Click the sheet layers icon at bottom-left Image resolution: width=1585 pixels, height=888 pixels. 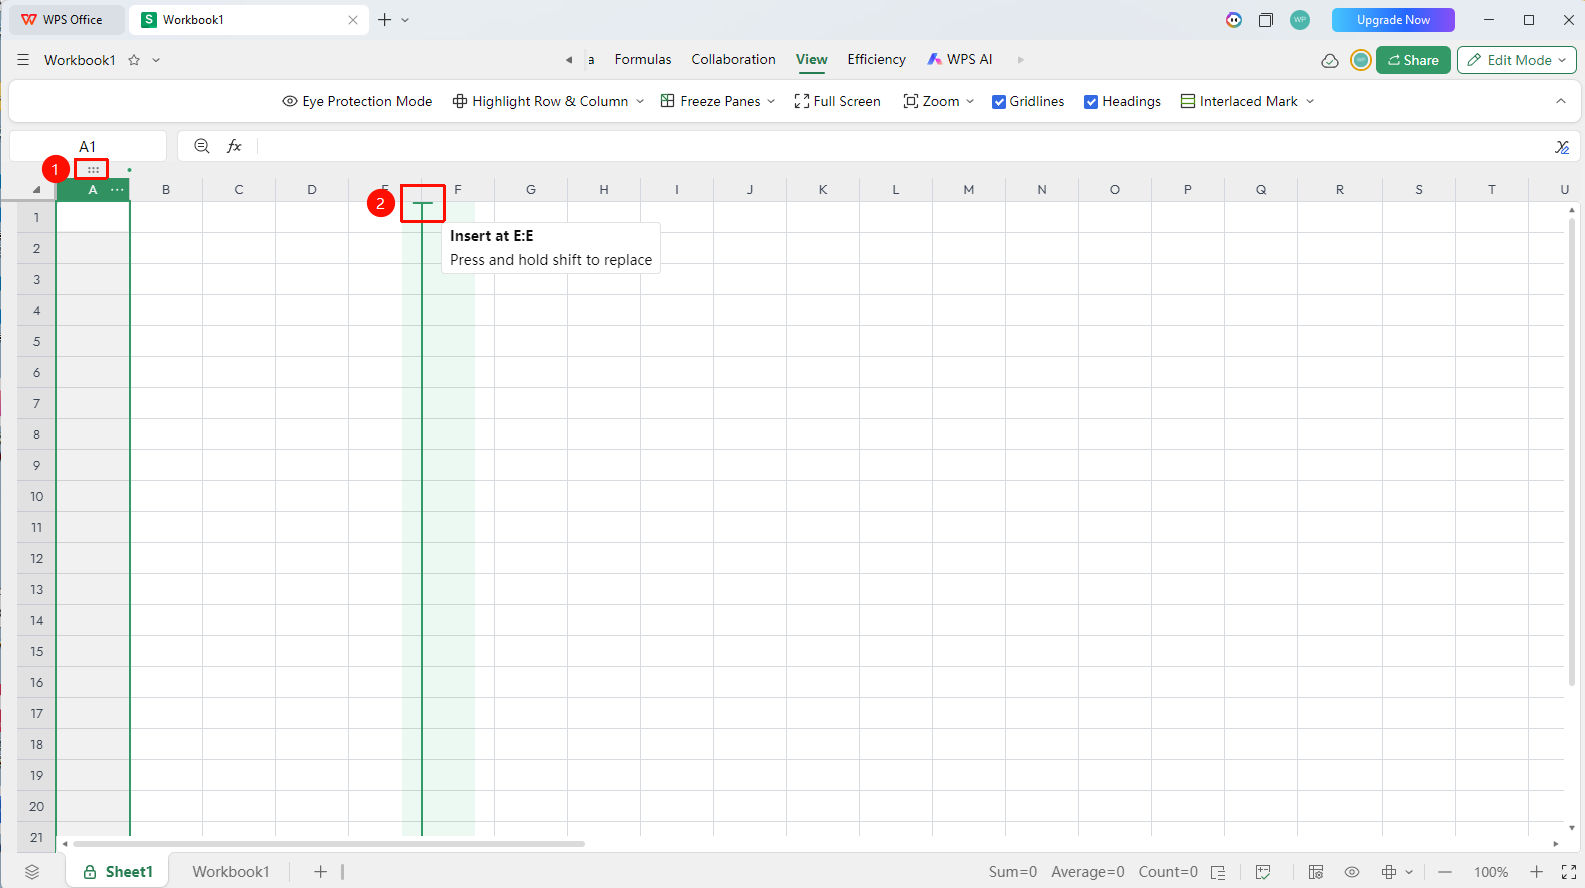point(32,872)
